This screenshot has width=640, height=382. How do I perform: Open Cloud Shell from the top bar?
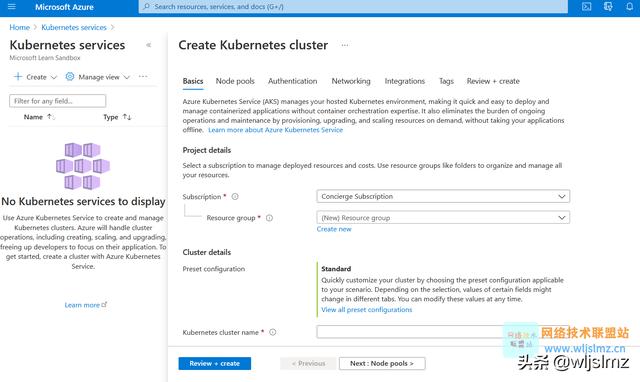pyautogui.click(x=587, y=7)
